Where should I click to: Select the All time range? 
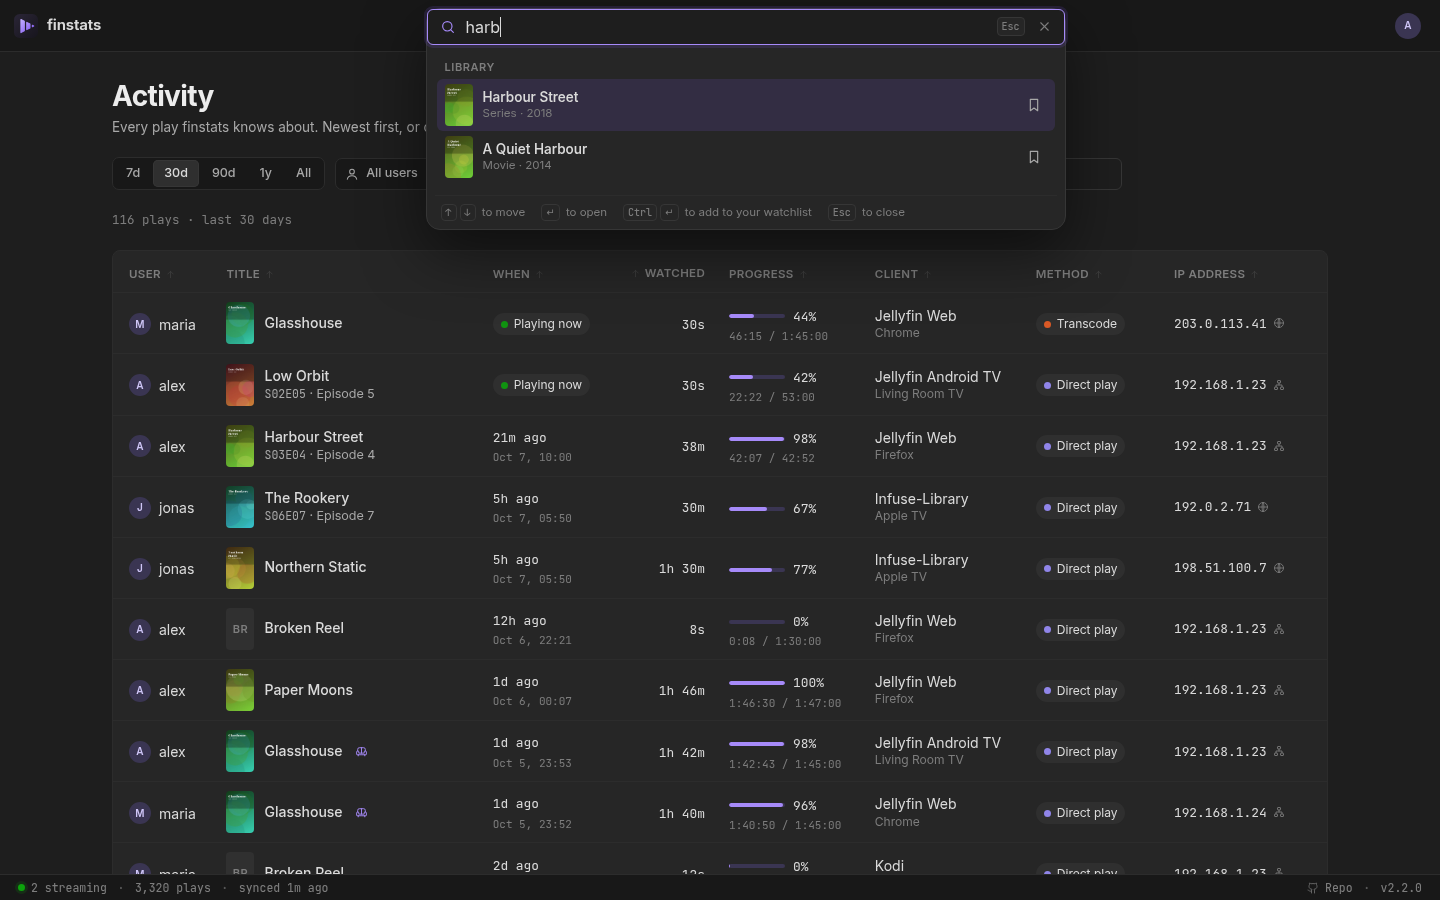(x=303, y=173)
